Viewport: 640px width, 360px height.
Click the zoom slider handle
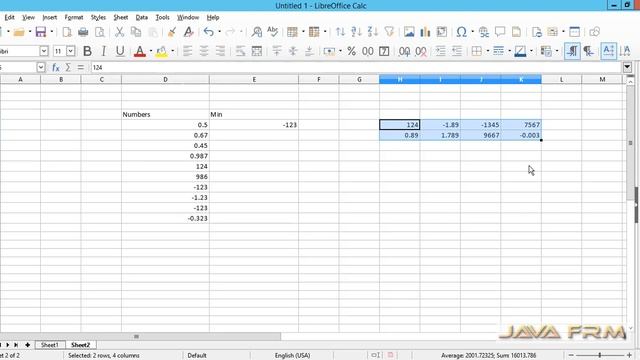click(x=600, y=356)
